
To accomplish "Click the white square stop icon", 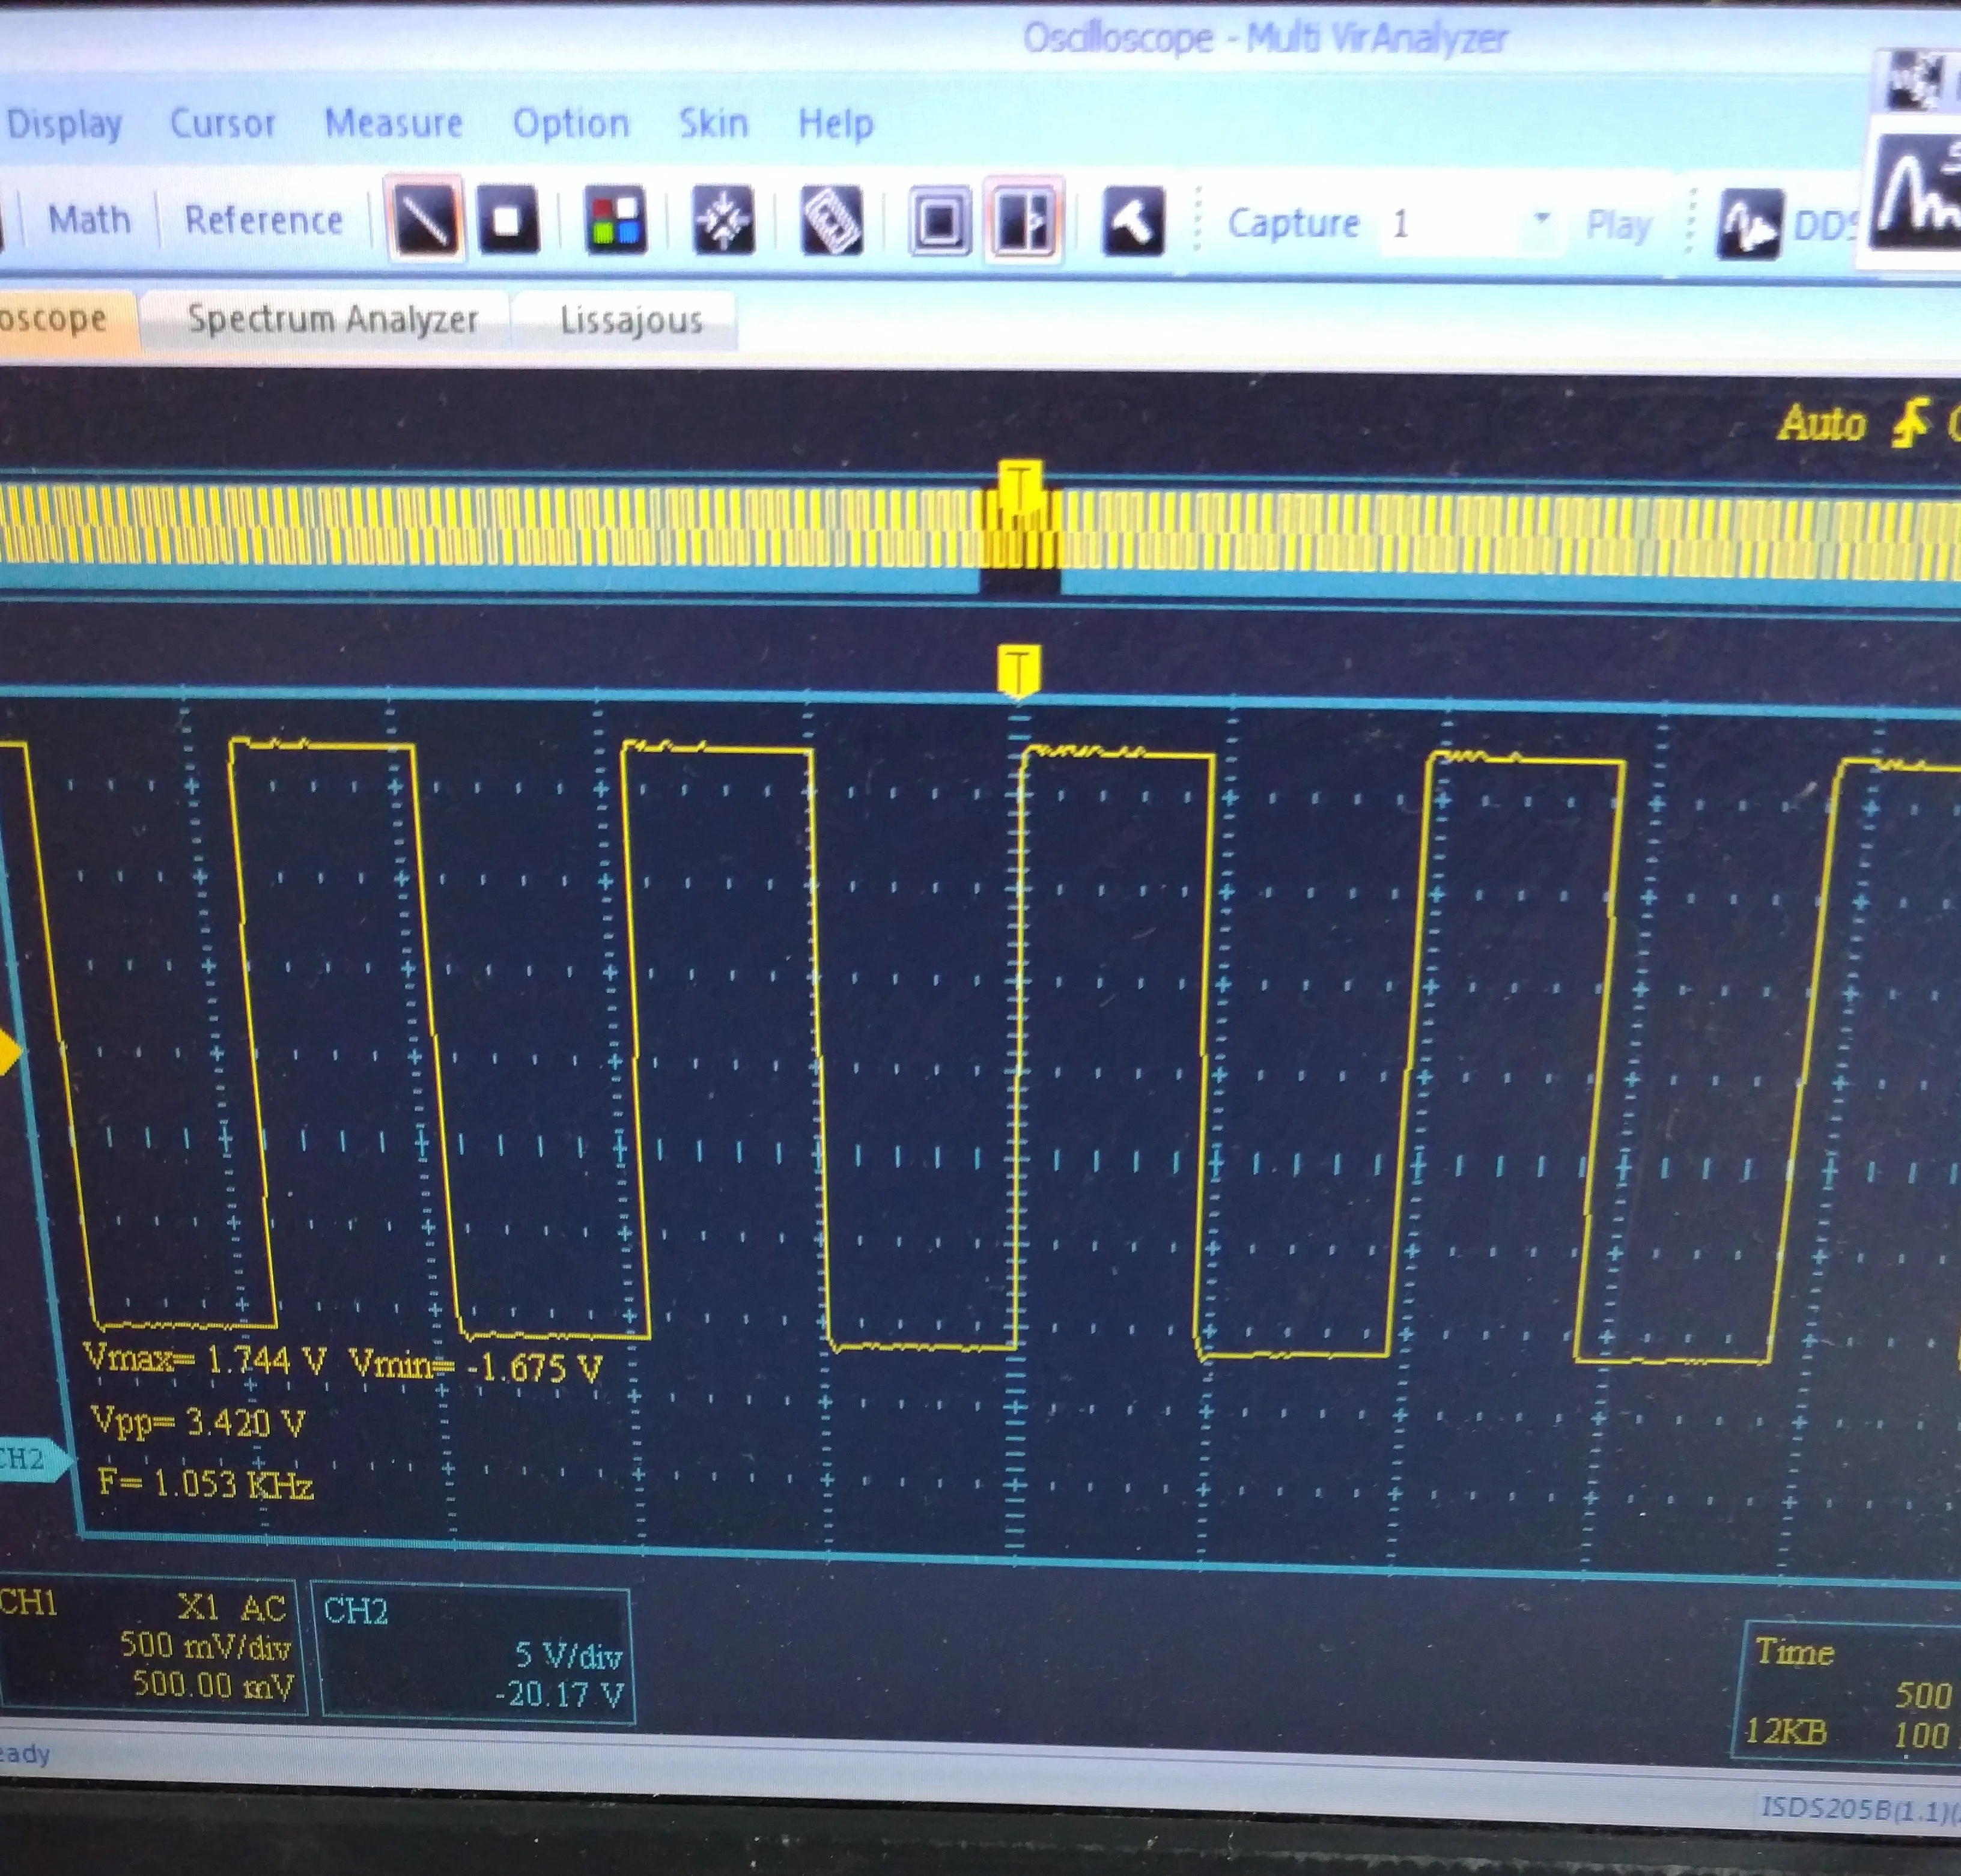I will [508, 220].
